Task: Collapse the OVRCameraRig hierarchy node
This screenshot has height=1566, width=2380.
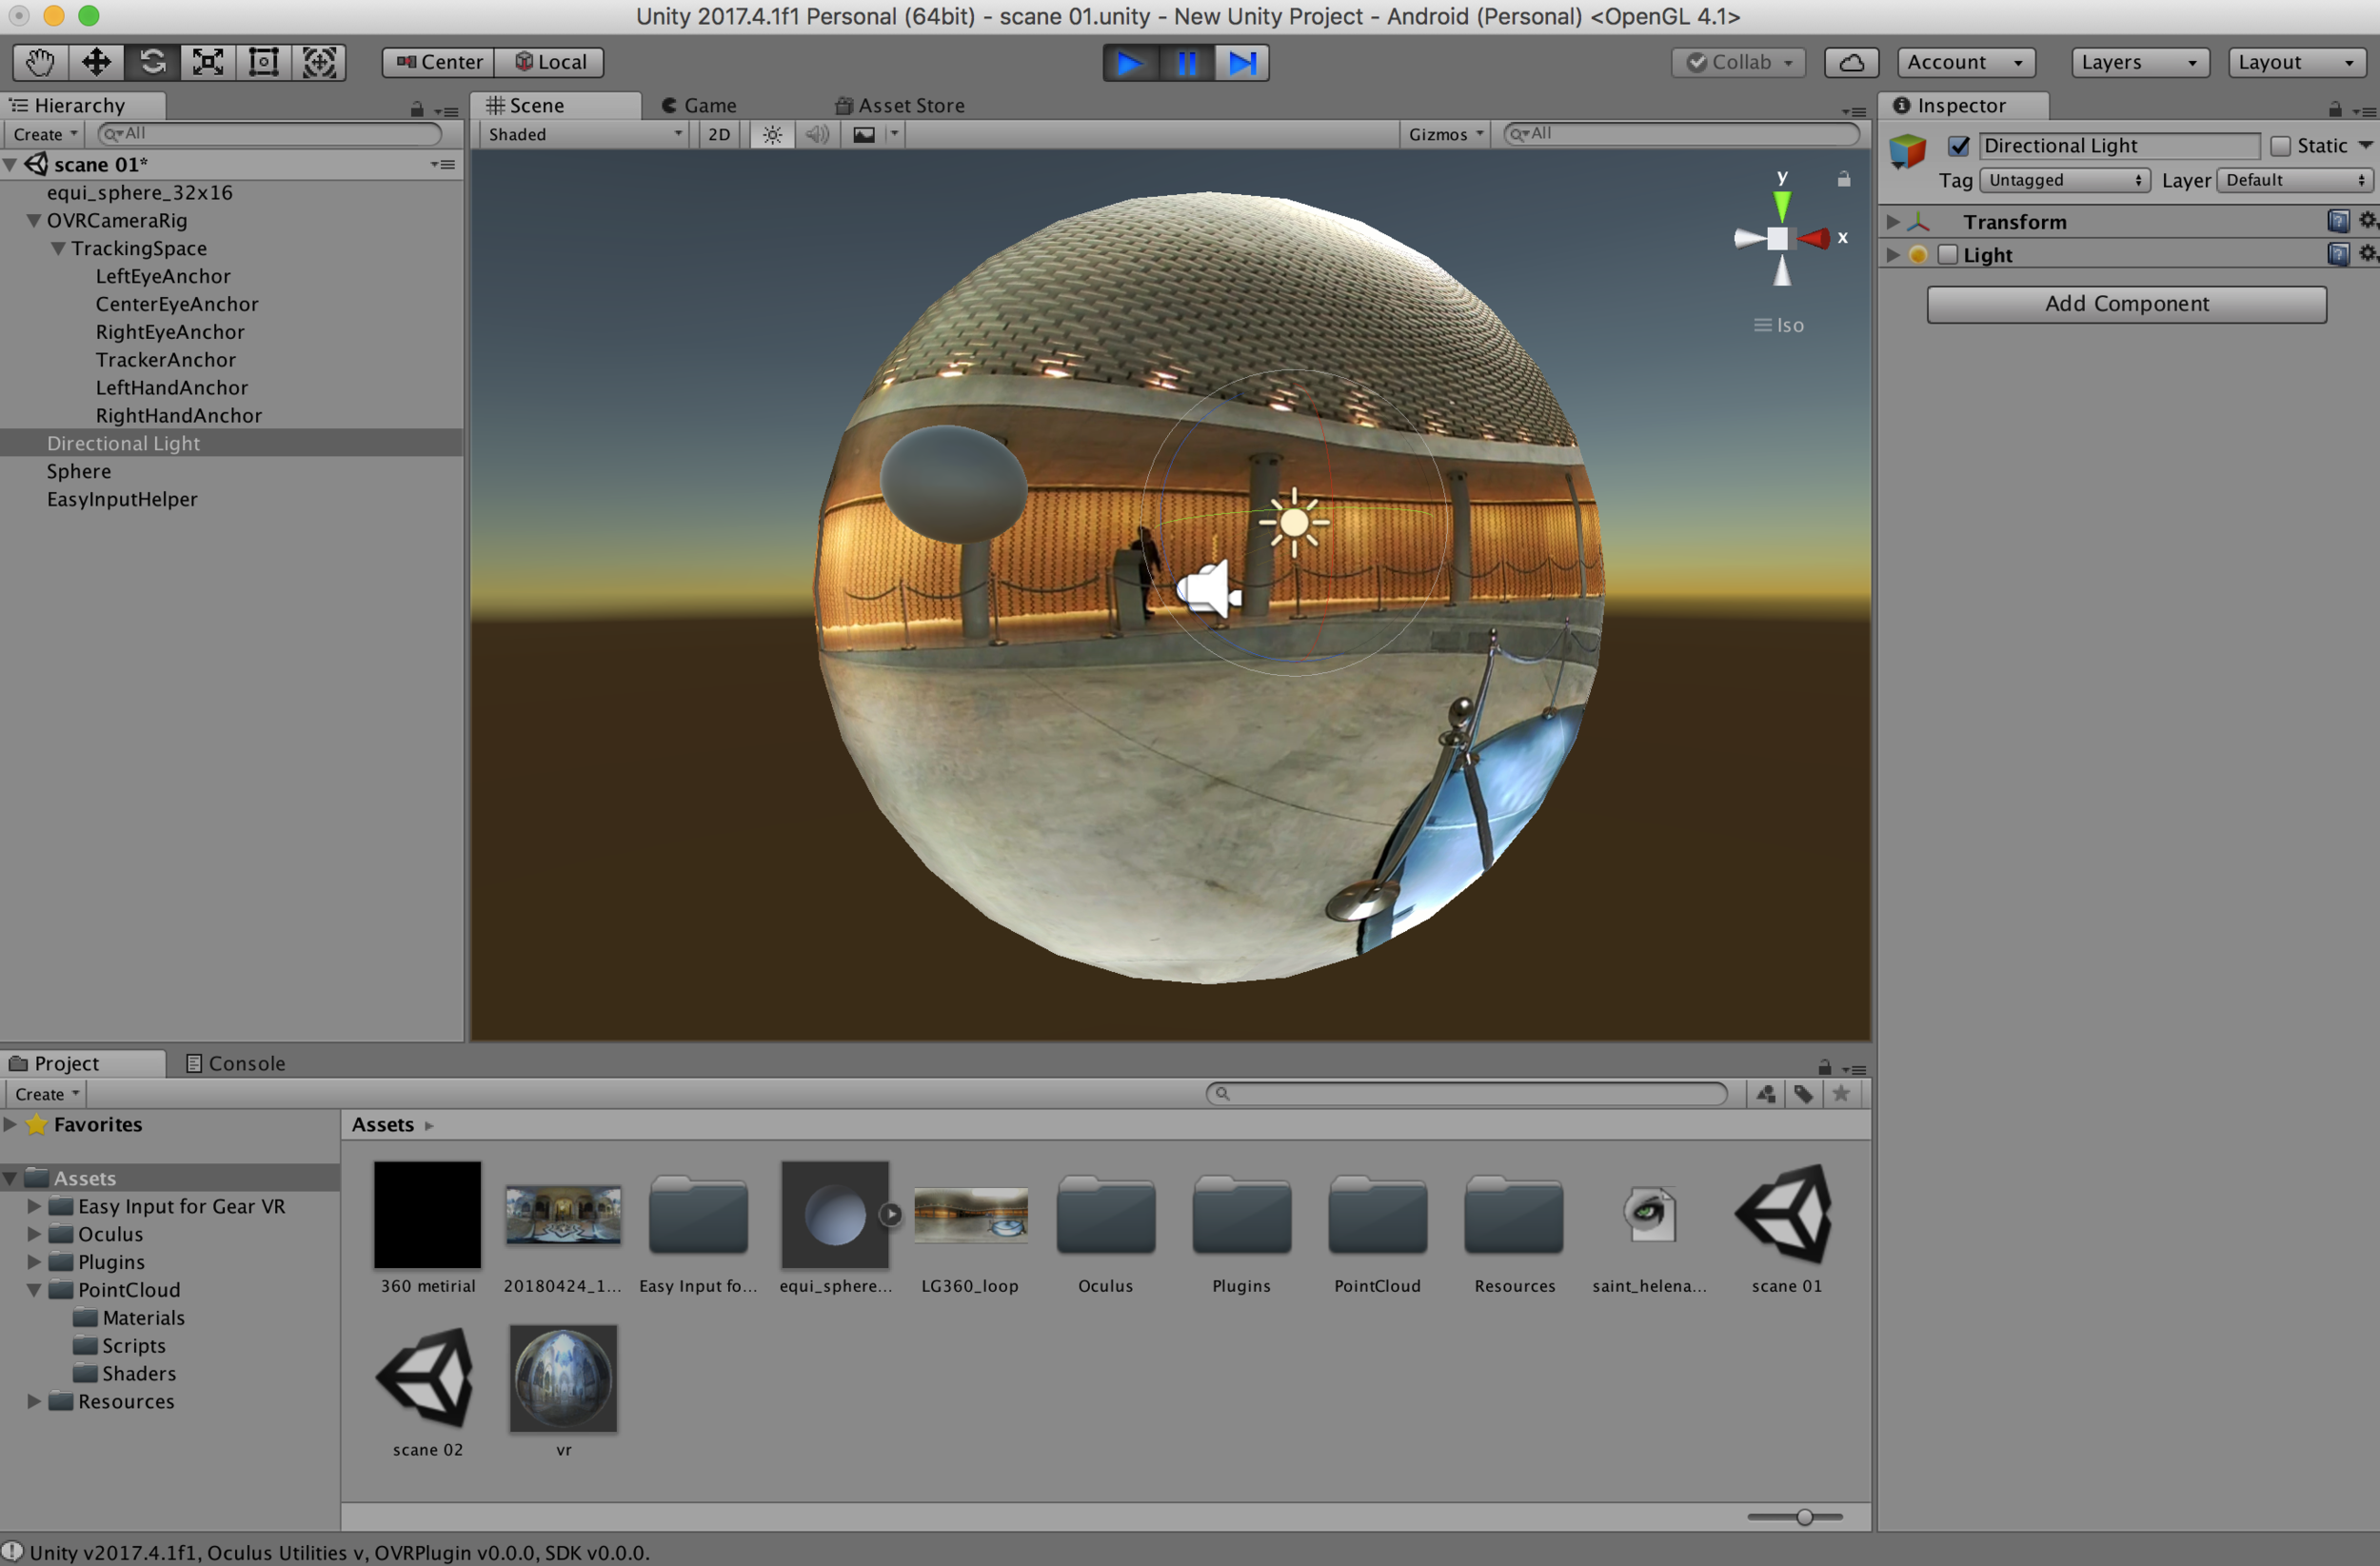Action: (x=34, y=220)
